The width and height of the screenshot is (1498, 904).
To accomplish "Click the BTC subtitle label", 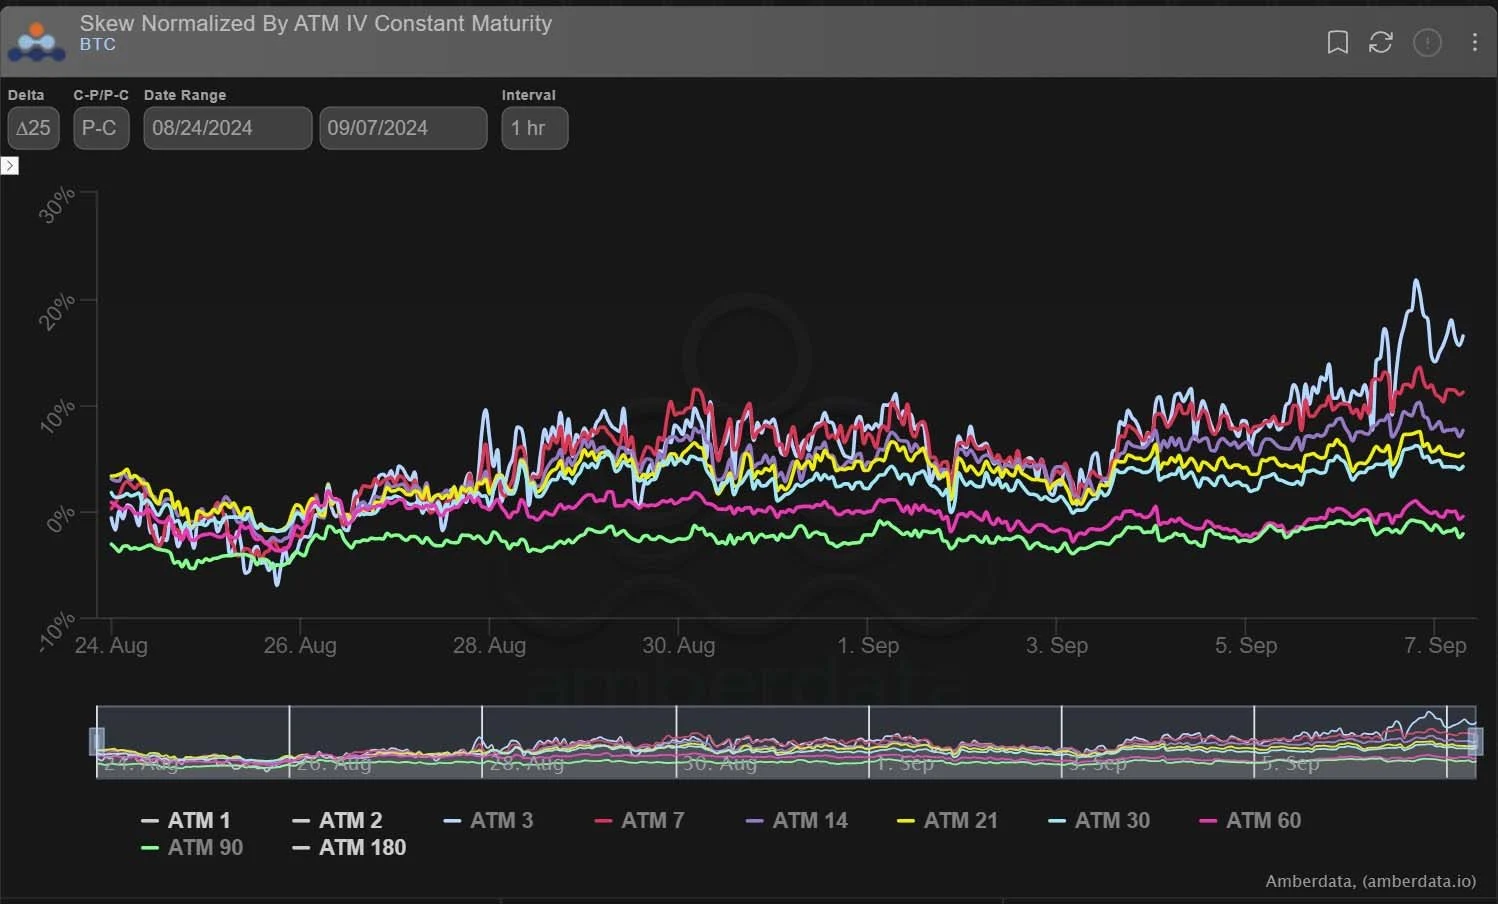I will click(98, 45).
